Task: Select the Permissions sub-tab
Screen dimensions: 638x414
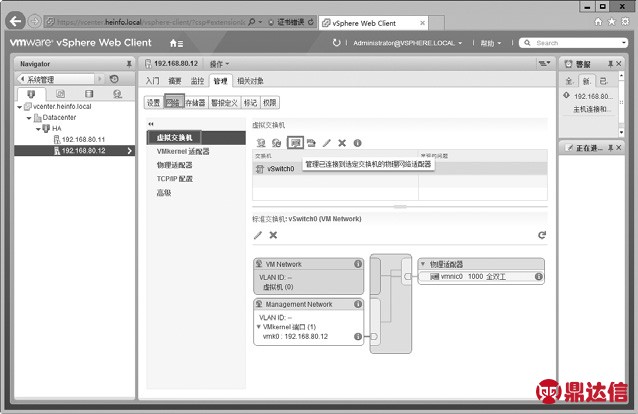Action: 269,103
